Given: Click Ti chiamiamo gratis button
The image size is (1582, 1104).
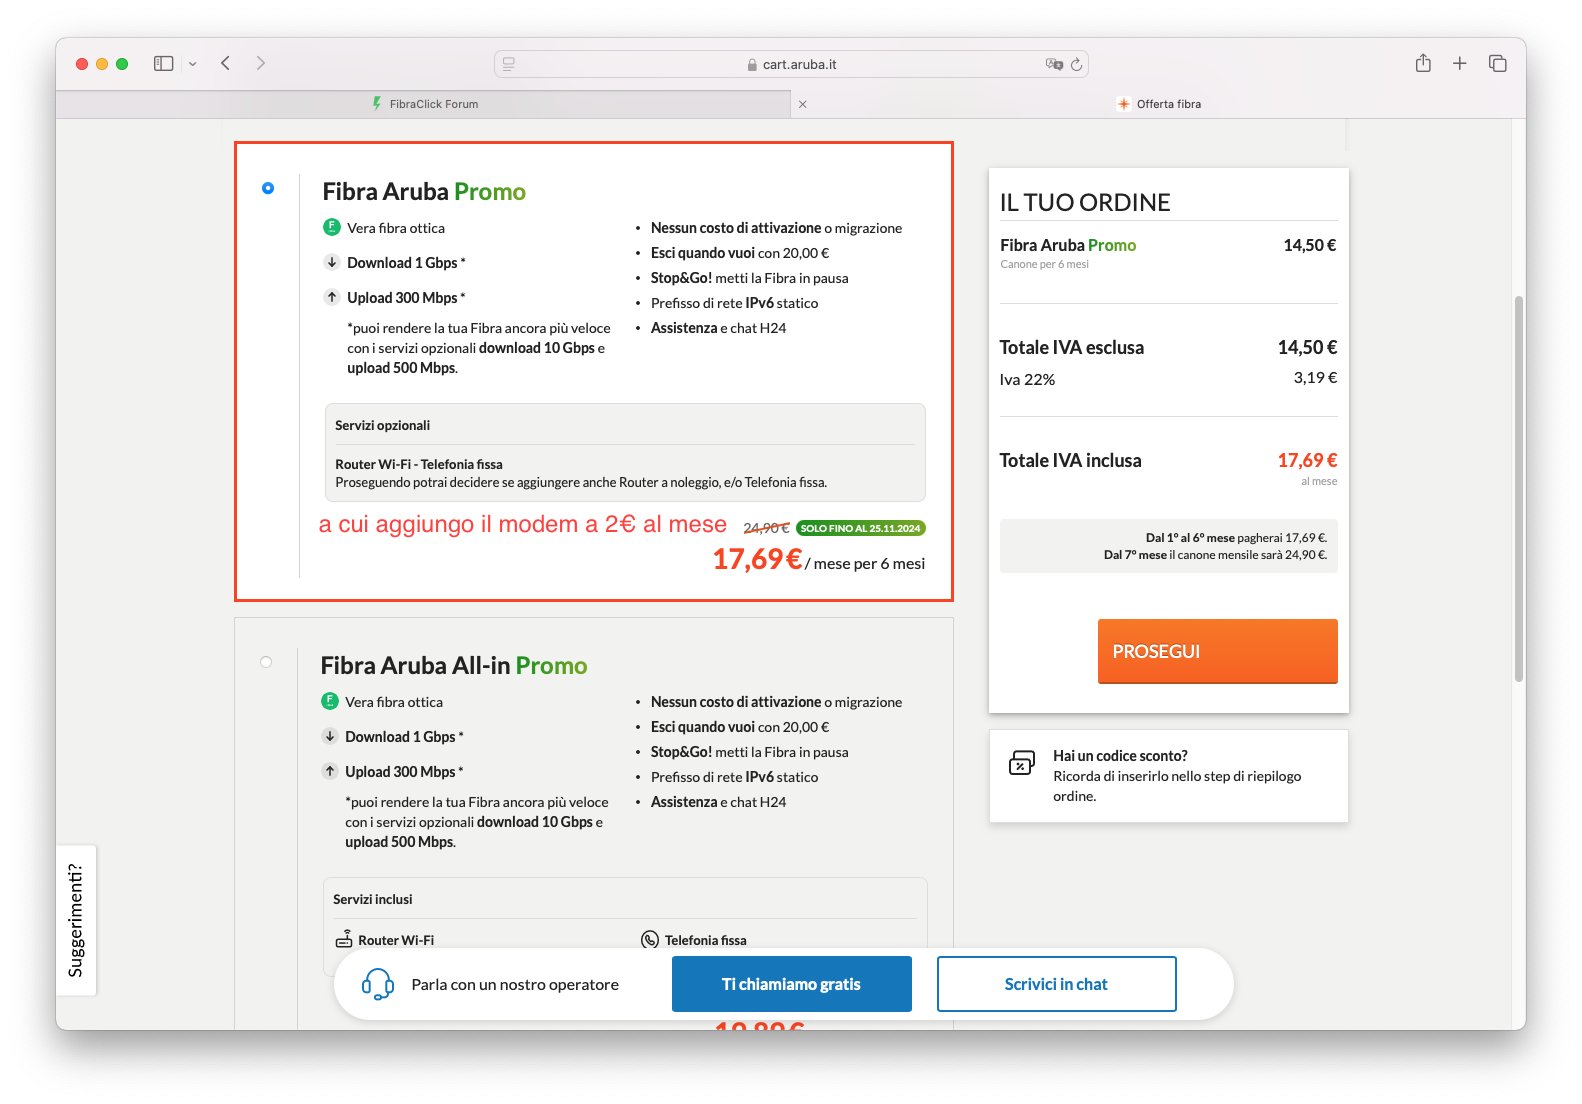Looking at the screenshot, I should (791, 984).
